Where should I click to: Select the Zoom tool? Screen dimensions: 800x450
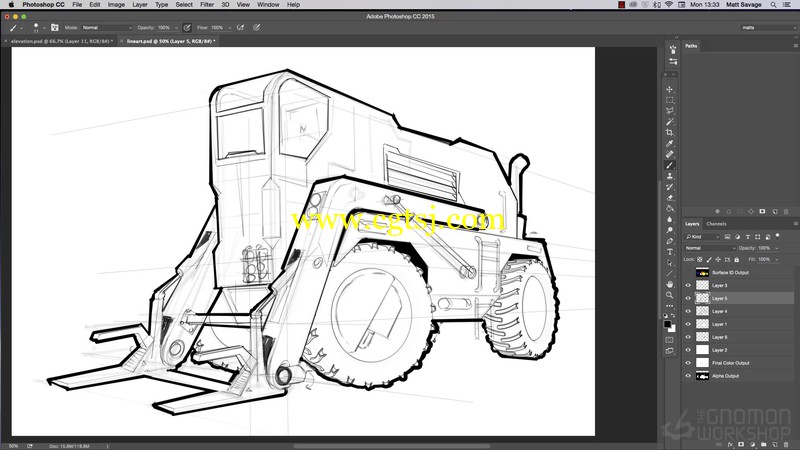click(x=669, y=295)
